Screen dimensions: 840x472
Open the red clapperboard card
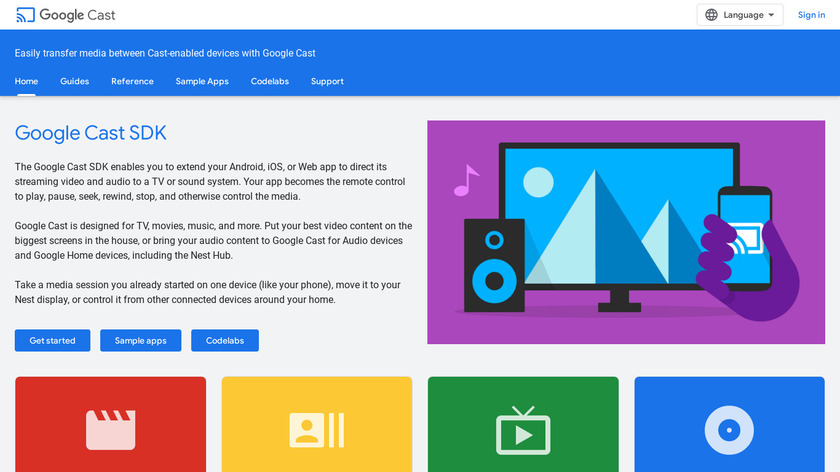[x=110, y=424]
